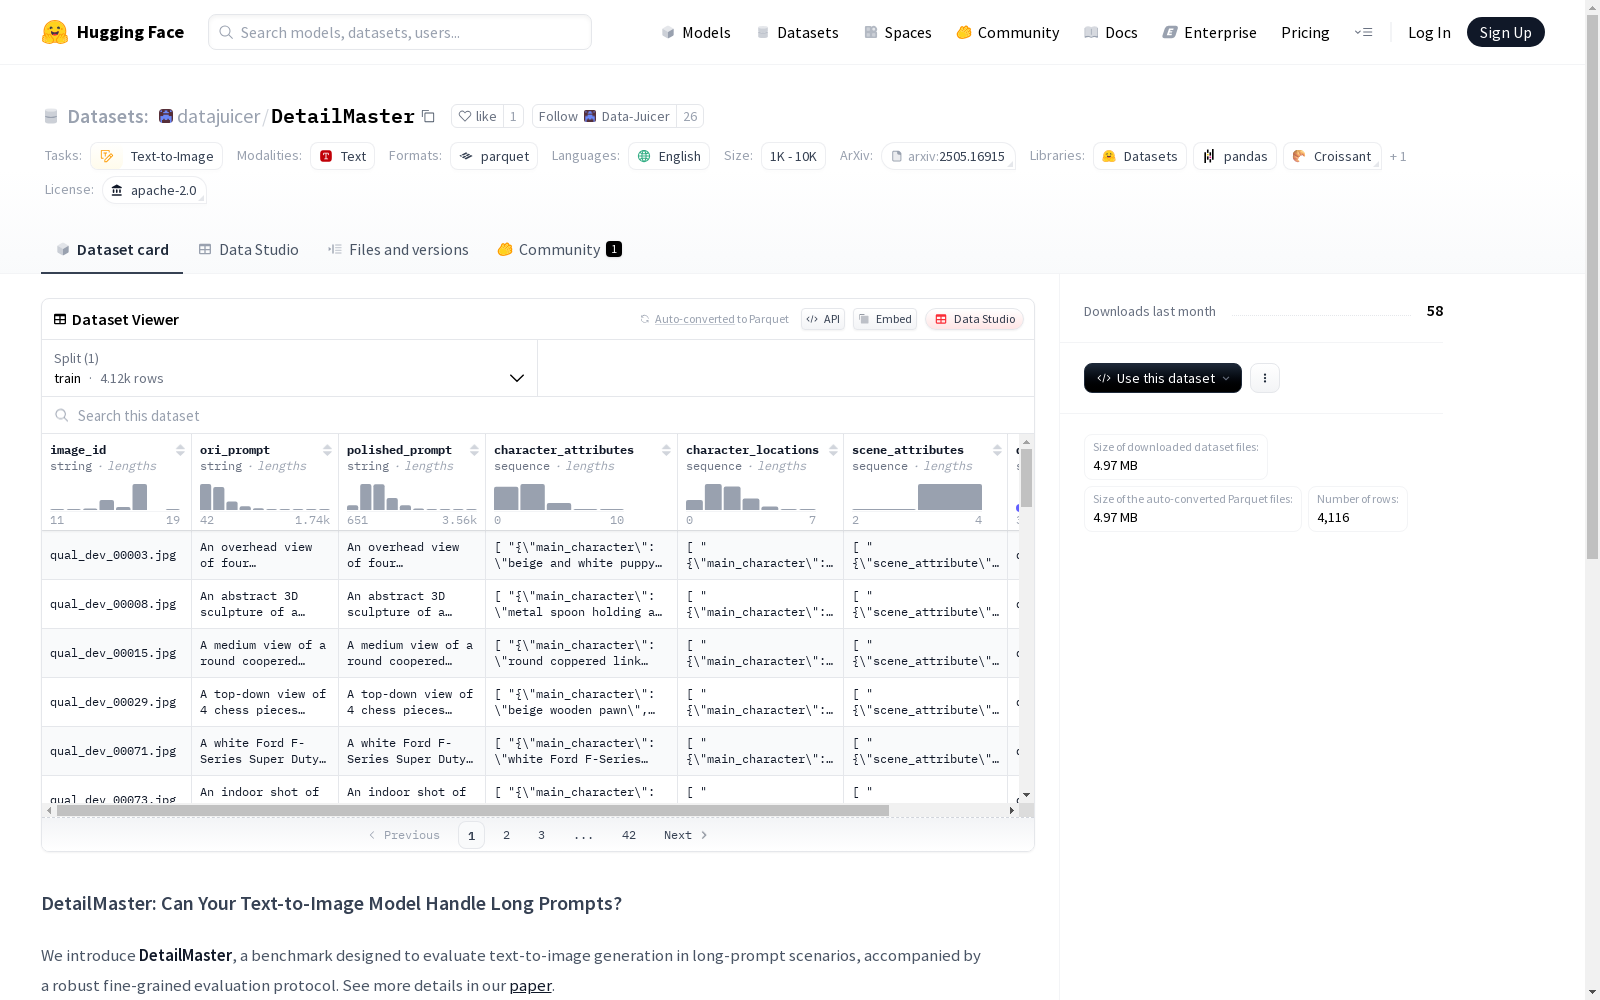Click the Auto-converted link
This screenshot has width=1600, height=1000.
pos(695,319)
